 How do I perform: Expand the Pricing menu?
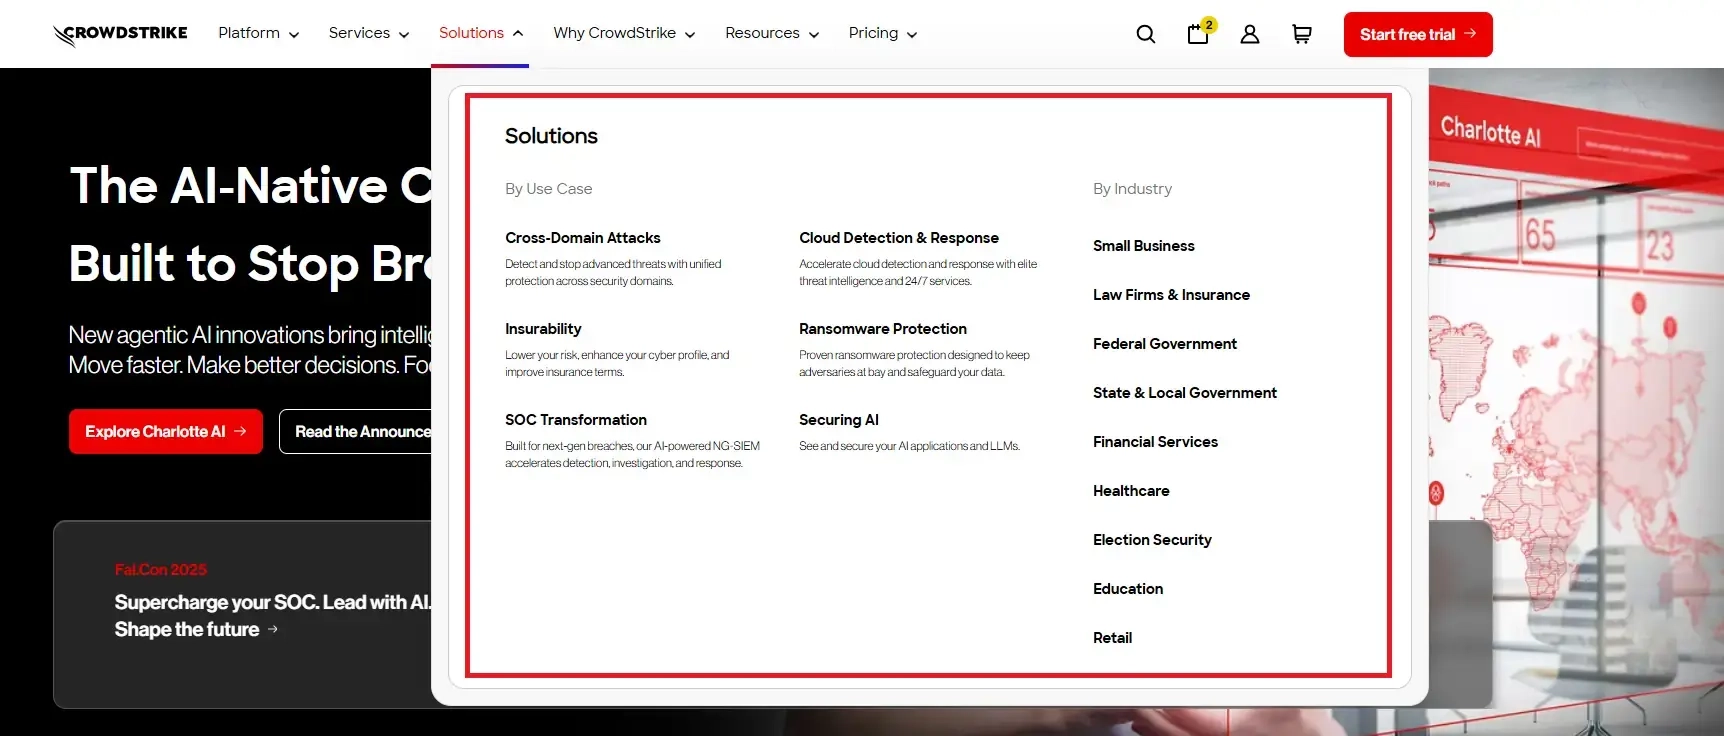coord(883,33)
